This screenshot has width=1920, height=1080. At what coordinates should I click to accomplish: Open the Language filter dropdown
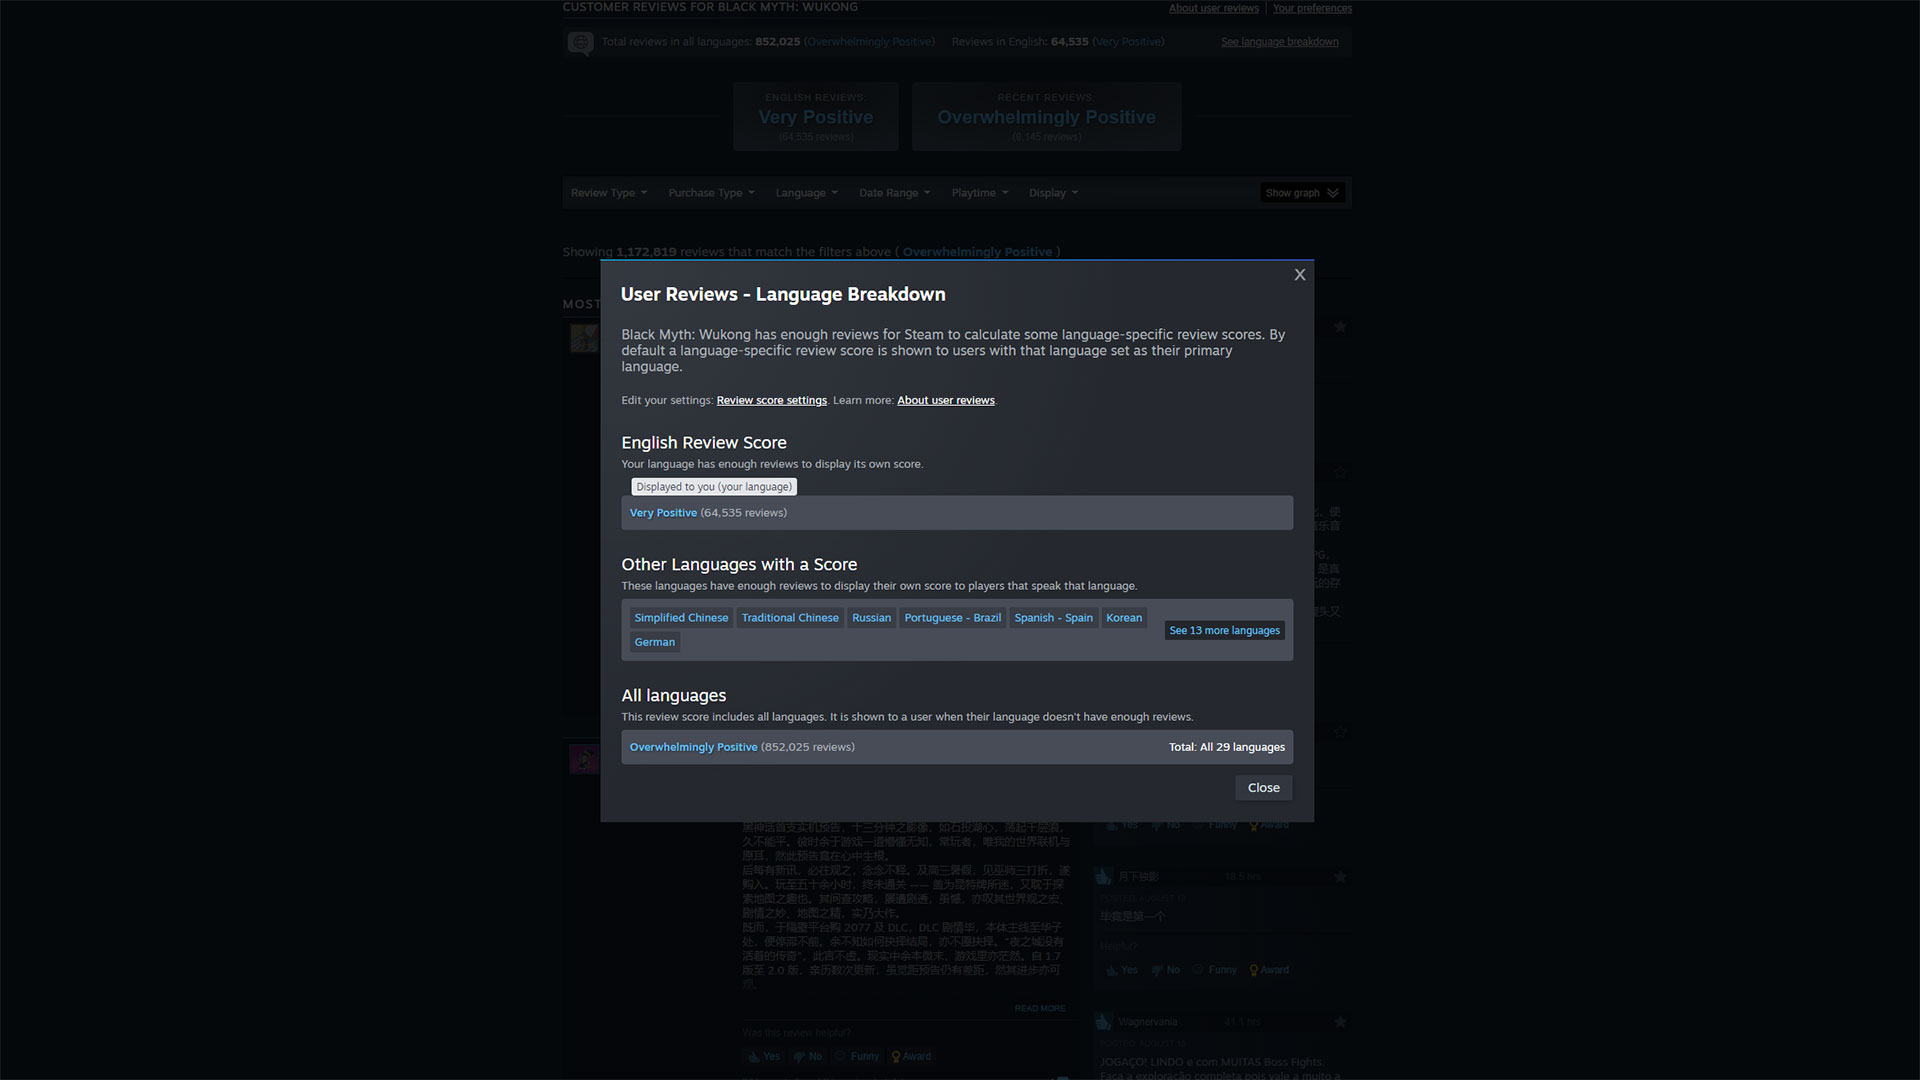[x=806, y=193]
